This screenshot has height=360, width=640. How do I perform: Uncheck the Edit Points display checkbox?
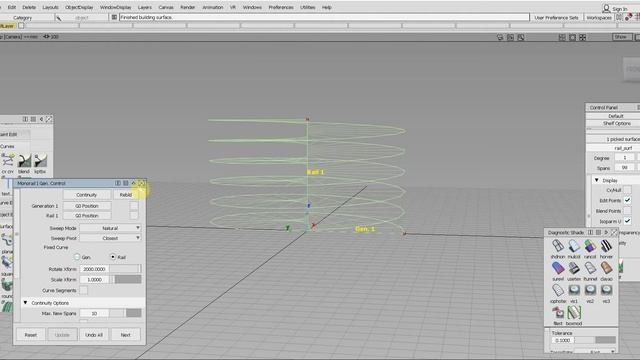[627, 200]
